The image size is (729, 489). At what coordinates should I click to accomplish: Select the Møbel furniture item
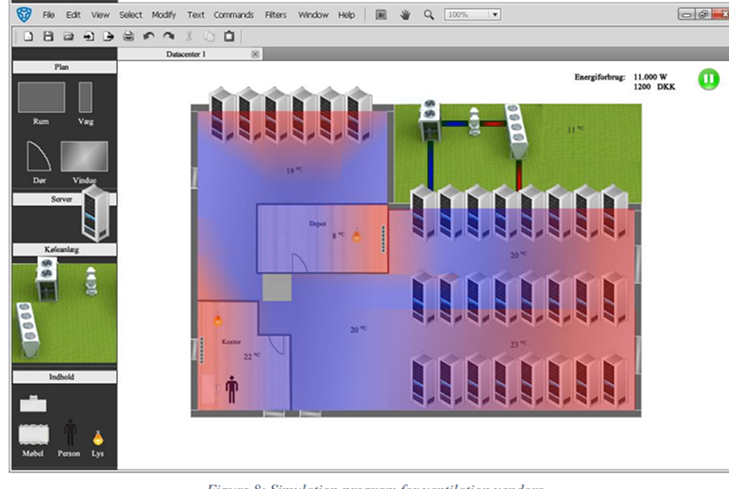[x=33, y=435]
